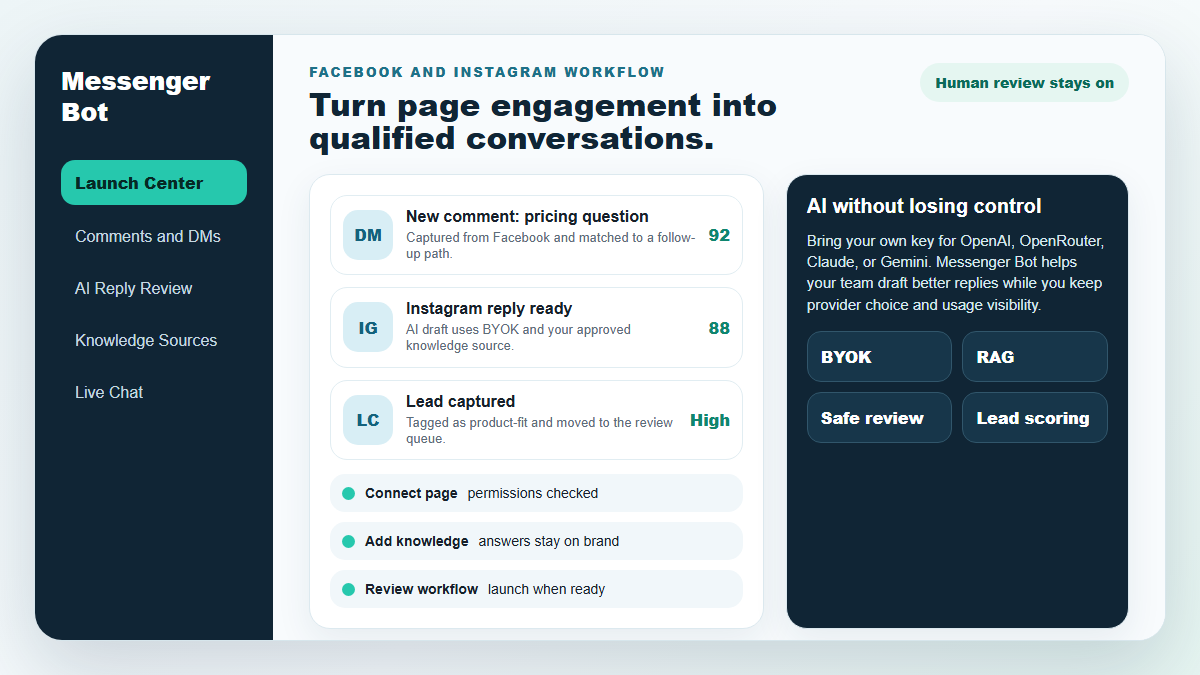Click the Human review stays on badge
The image size is (1200, 675).
point(1024,83)
